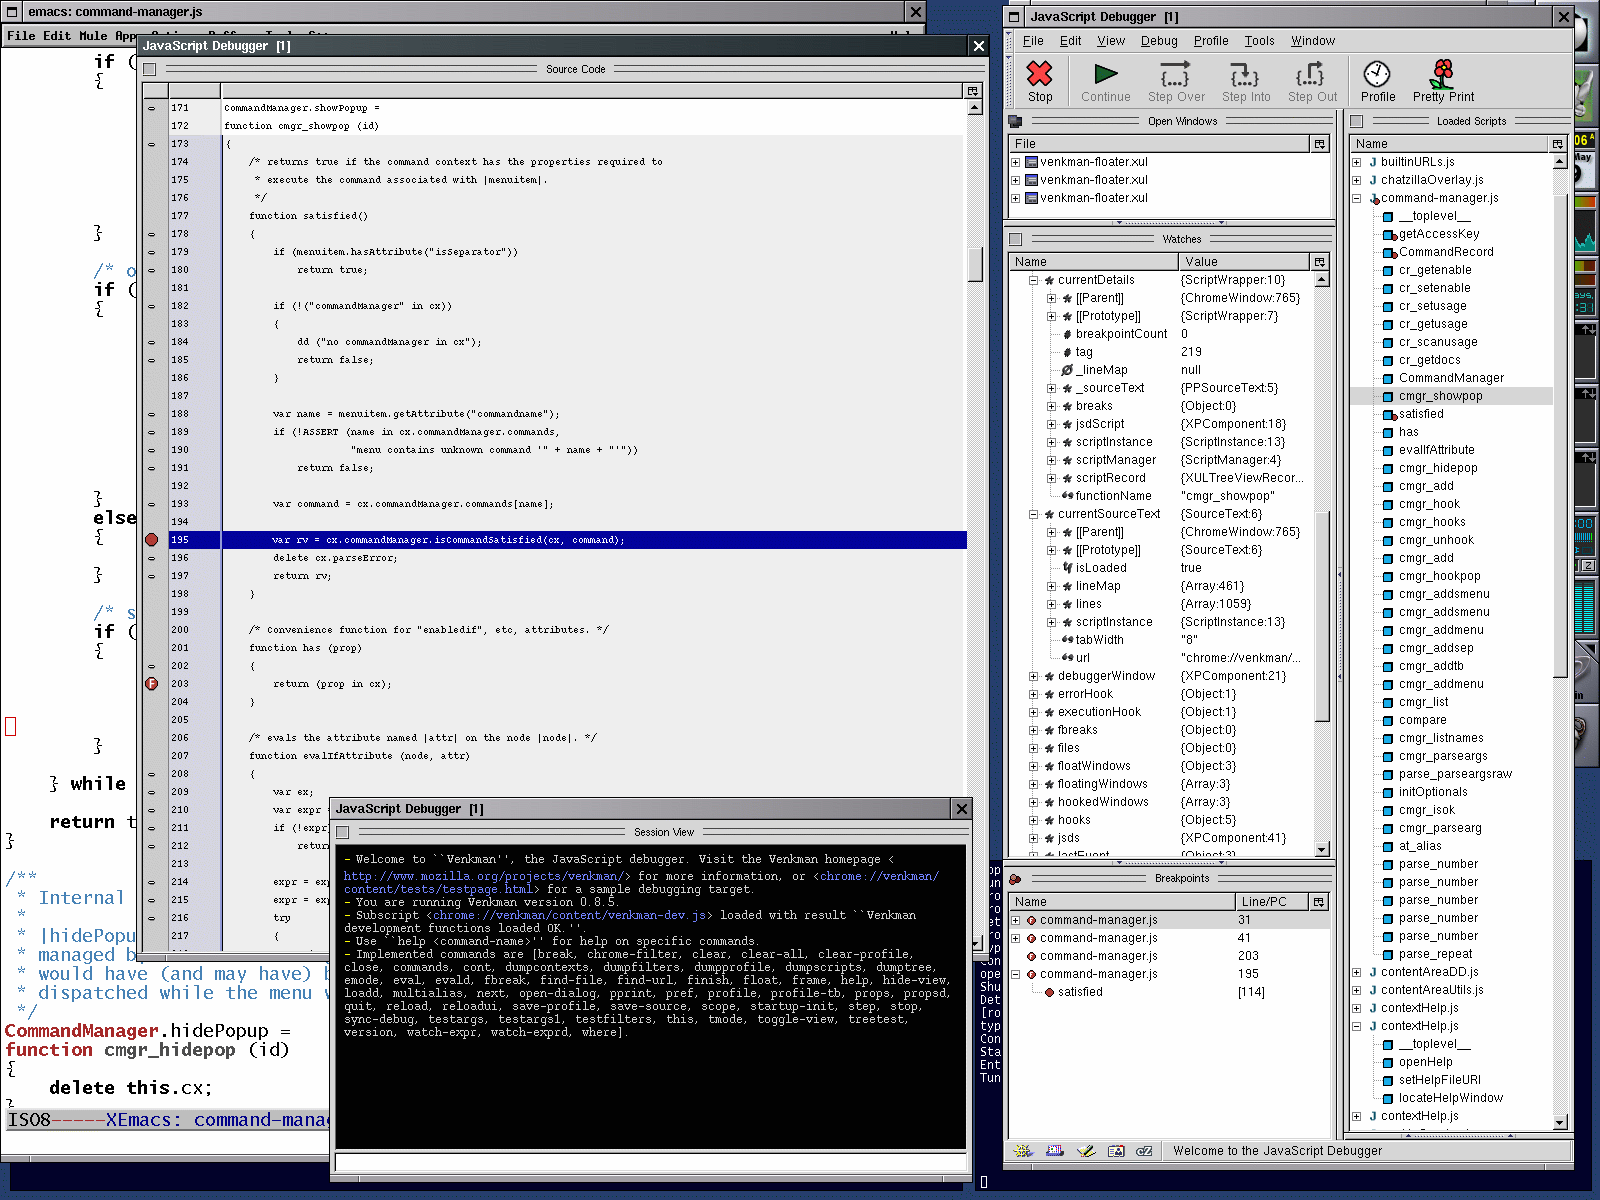1600x1200 pixels.
Task: Click column picker in Watches header
Action: coord(1320,262)
